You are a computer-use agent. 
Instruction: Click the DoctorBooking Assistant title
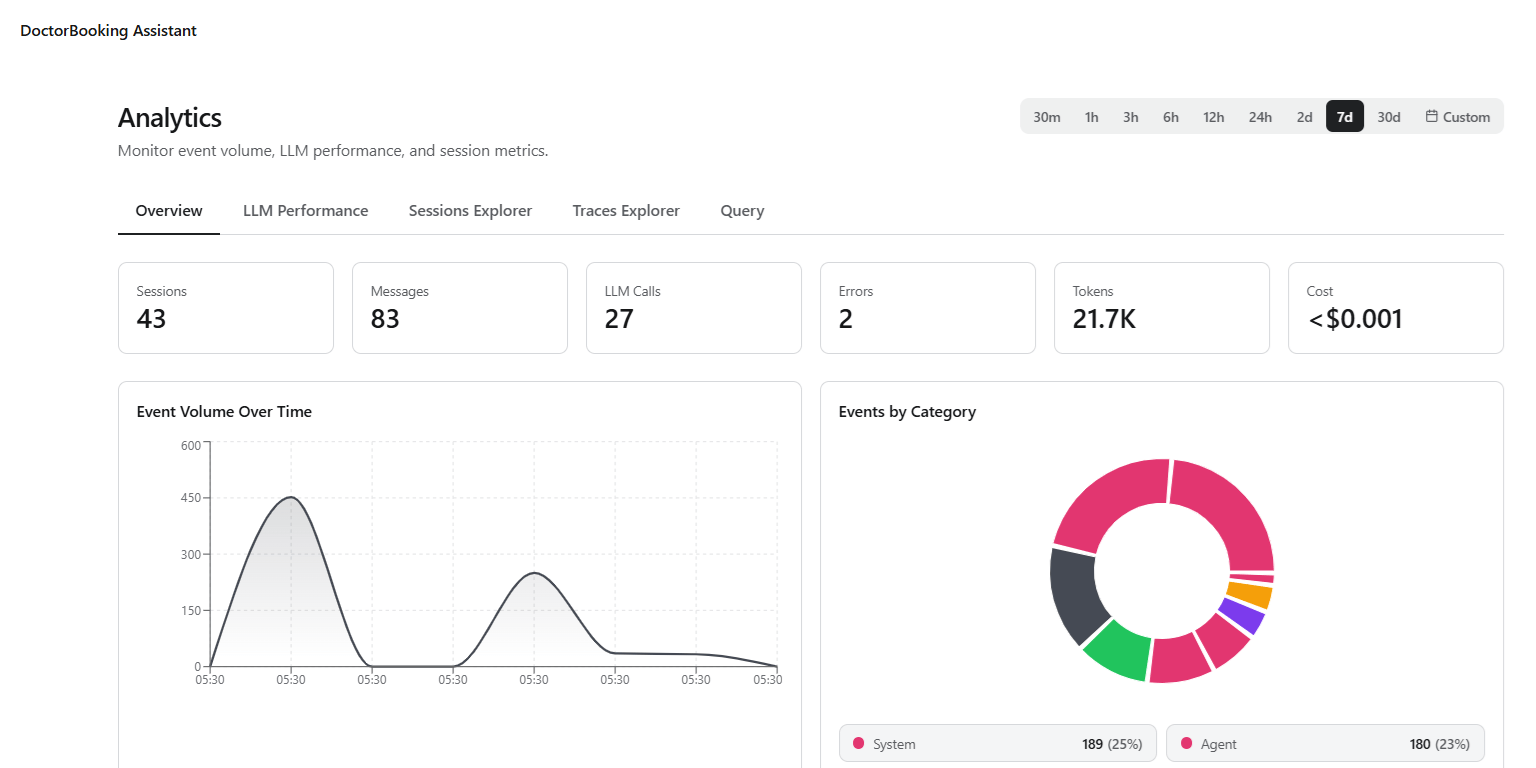109,31
